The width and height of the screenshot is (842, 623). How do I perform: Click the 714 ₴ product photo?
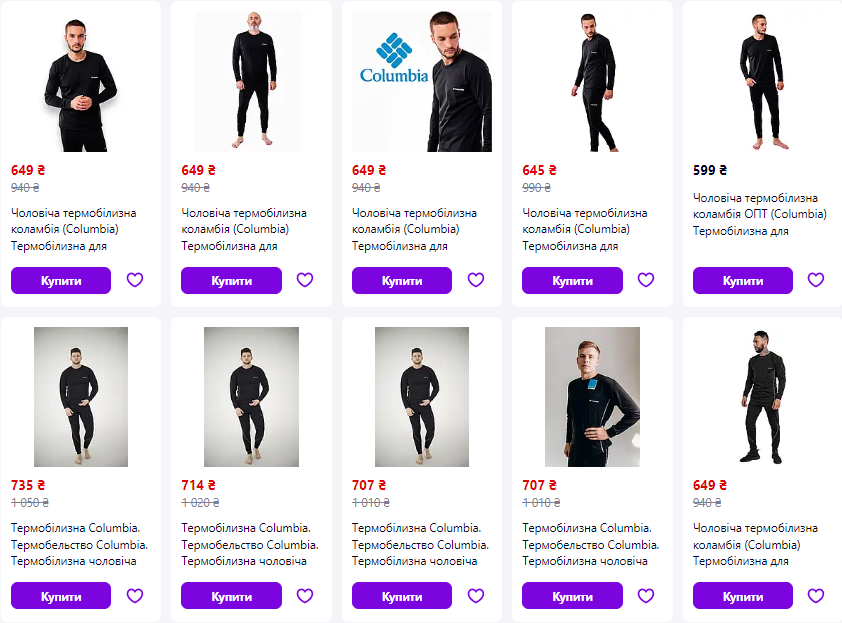point(251,397)
